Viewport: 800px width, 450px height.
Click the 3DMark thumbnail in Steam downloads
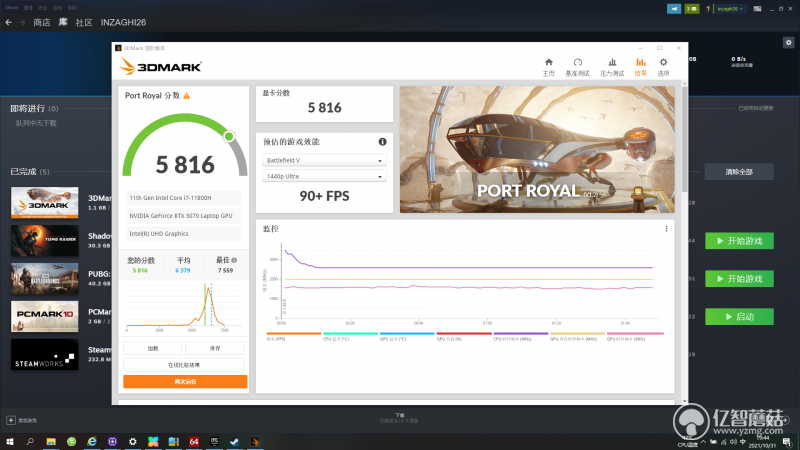point(45,203)
